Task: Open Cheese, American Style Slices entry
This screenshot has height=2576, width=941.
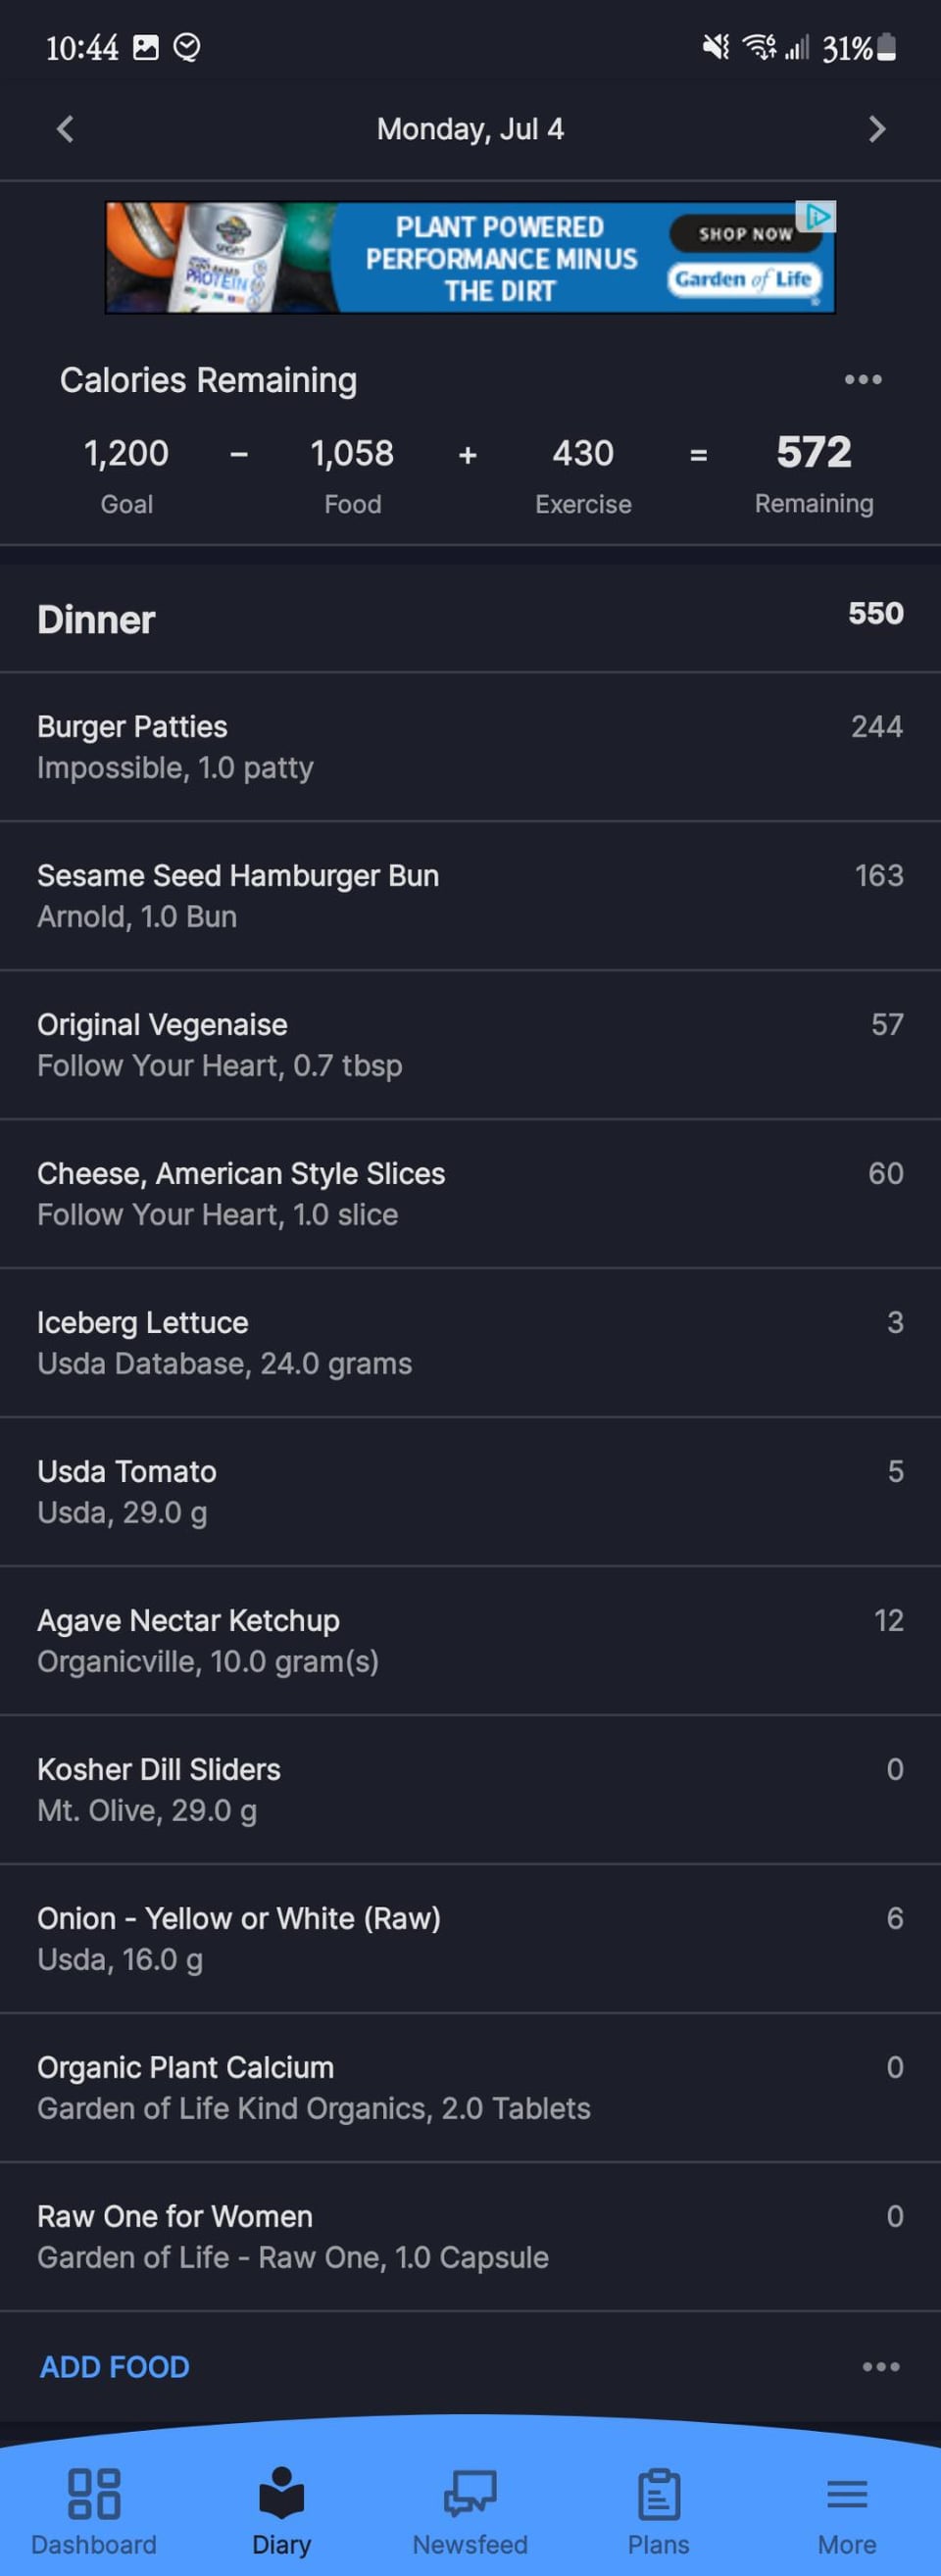Action: (x=470, y=1193)
